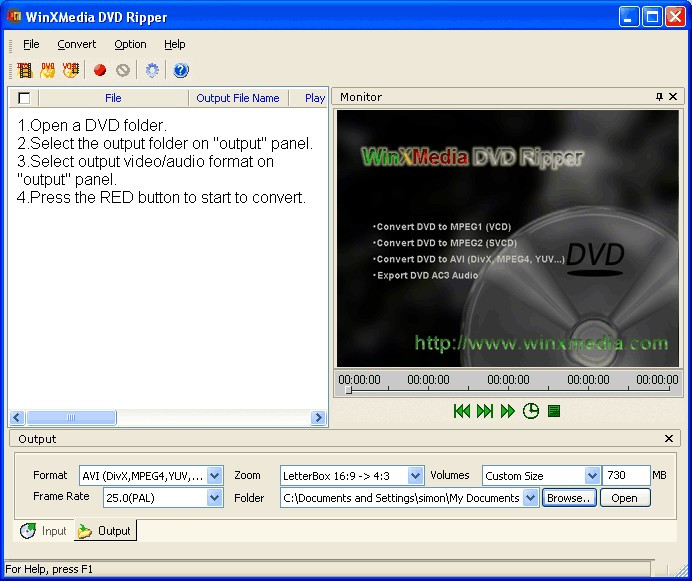Open the Option menu

pos(130,44)
